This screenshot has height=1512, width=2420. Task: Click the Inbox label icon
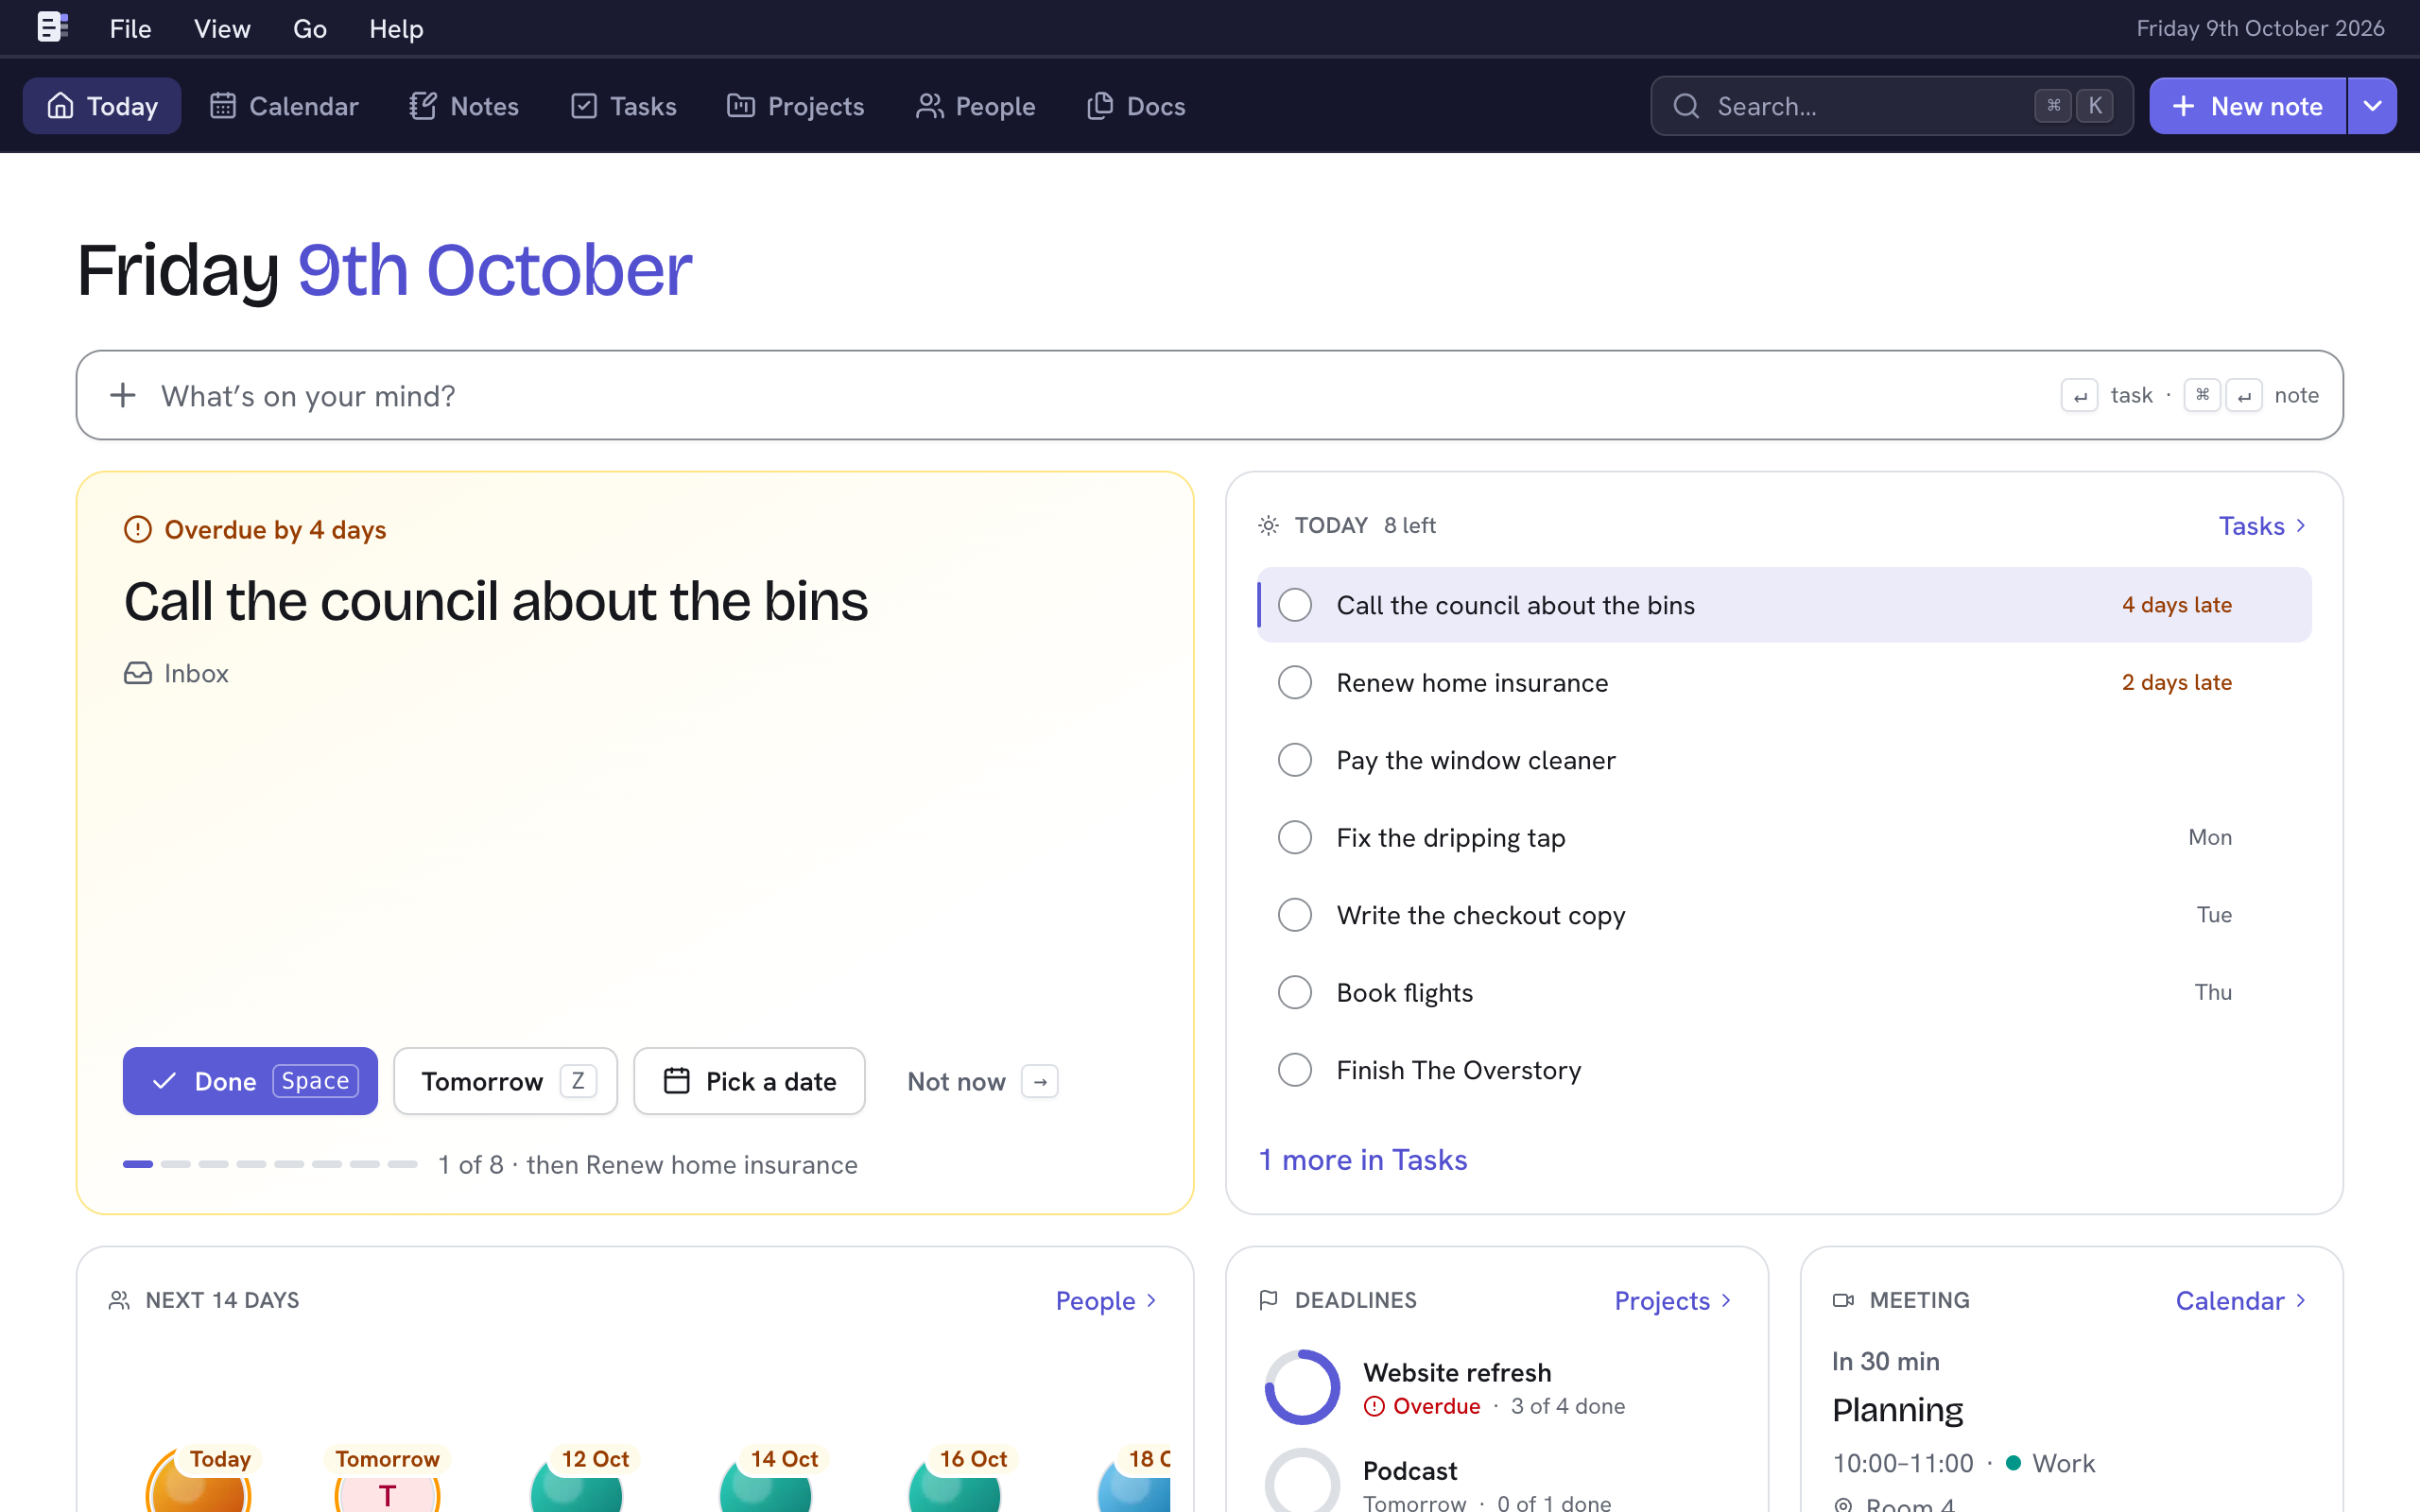point(138,673)
